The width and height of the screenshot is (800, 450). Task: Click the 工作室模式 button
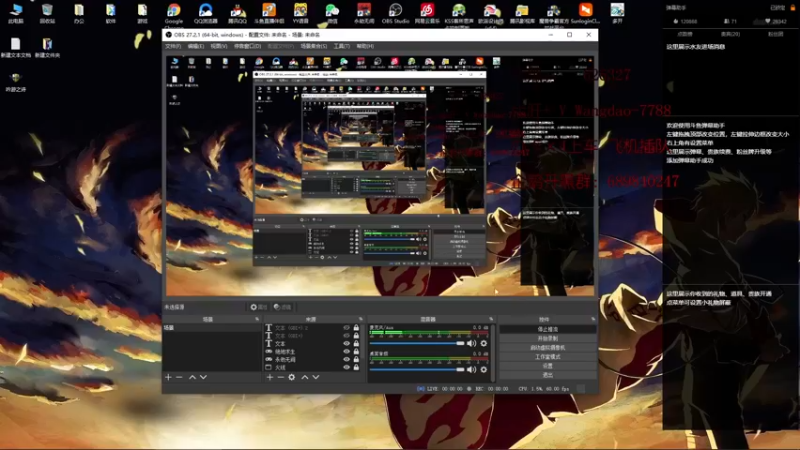pyautogui.click(x=547, y=357)
